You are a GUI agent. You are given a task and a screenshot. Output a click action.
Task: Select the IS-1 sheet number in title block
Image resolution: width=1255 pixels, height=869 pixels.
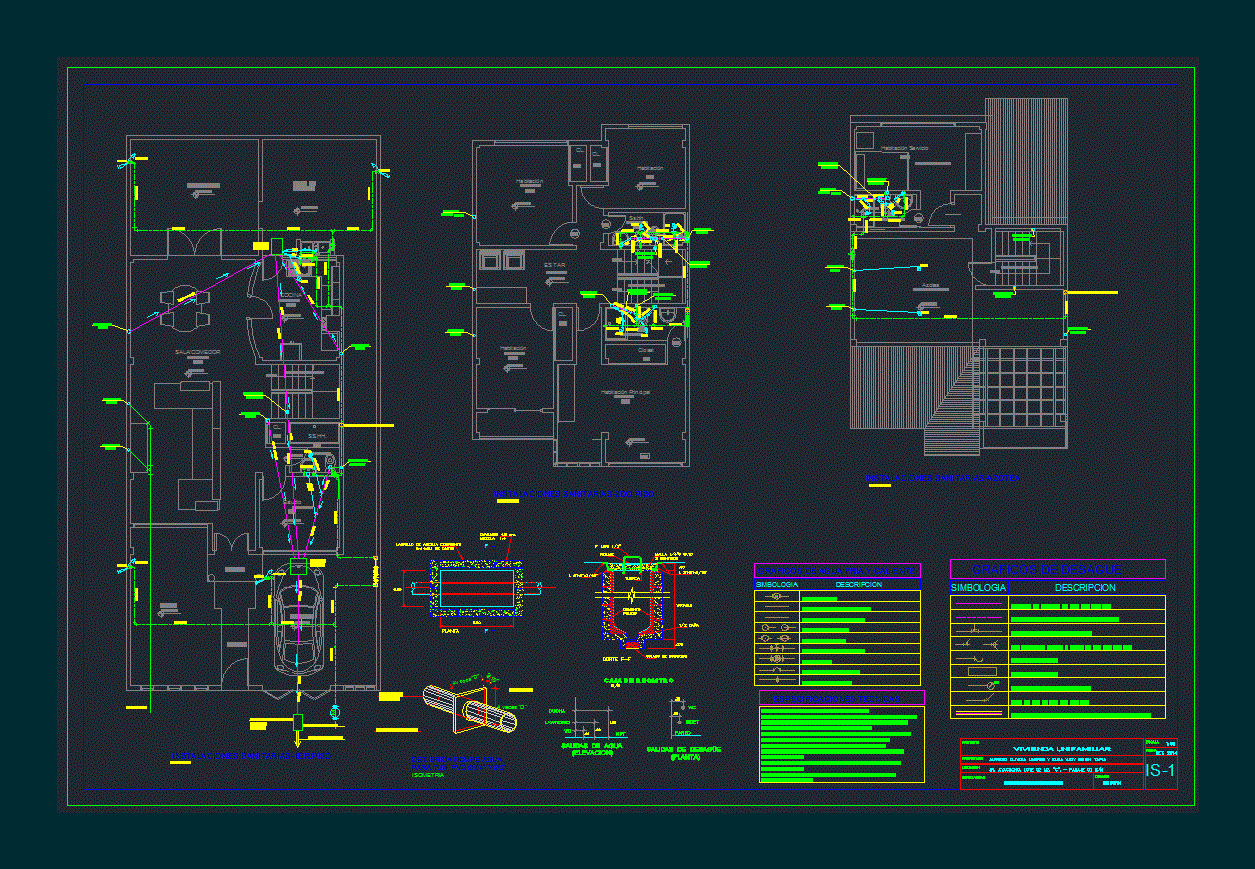pos(1160,770)
